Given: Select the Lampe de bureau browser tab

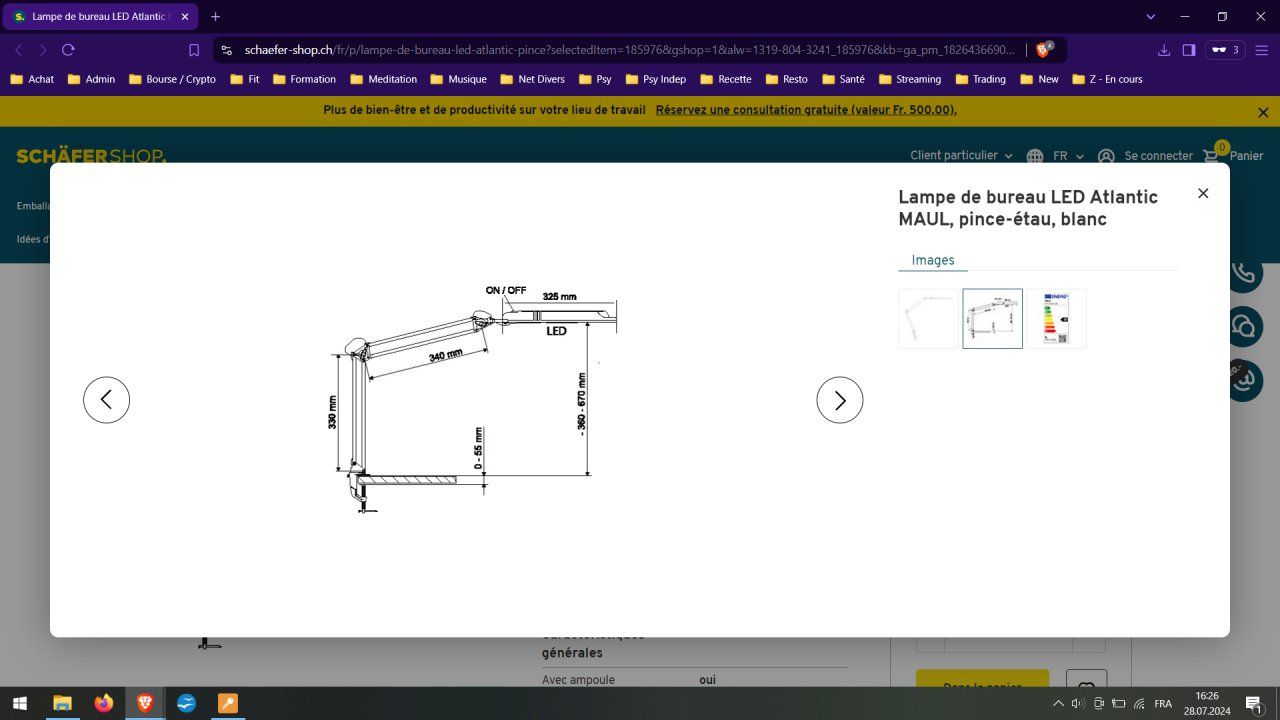Looking at the screenshot, I should coord(98,17).
